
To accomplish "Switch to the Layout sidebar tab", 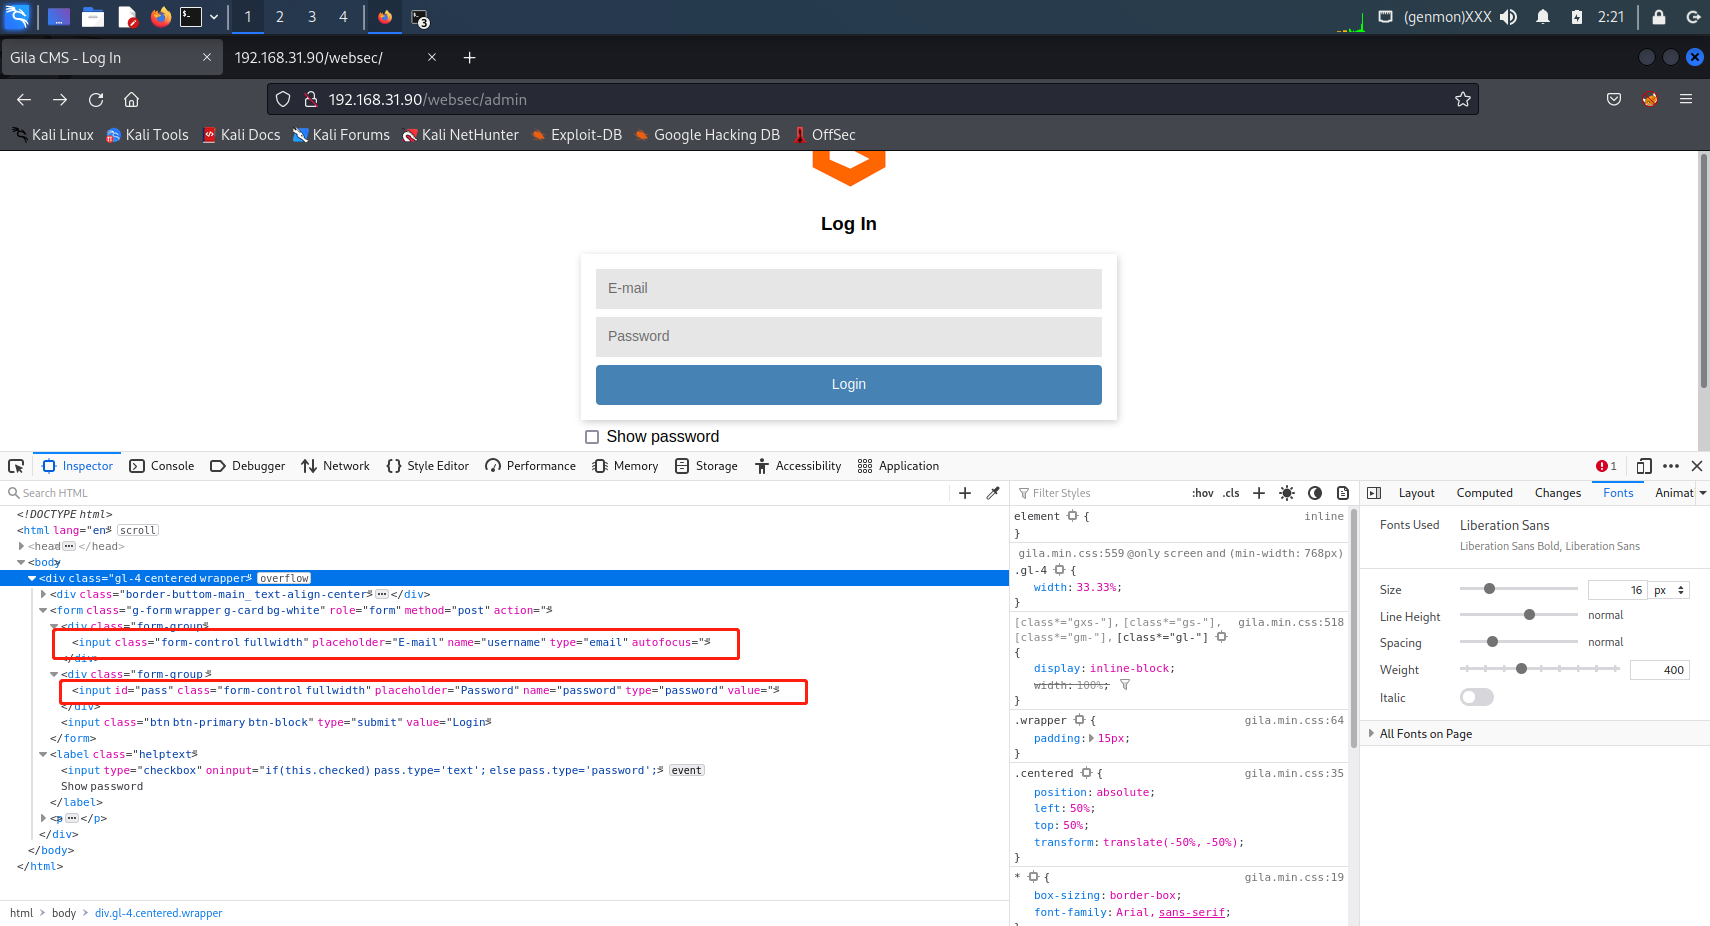I will (1416, 493).
